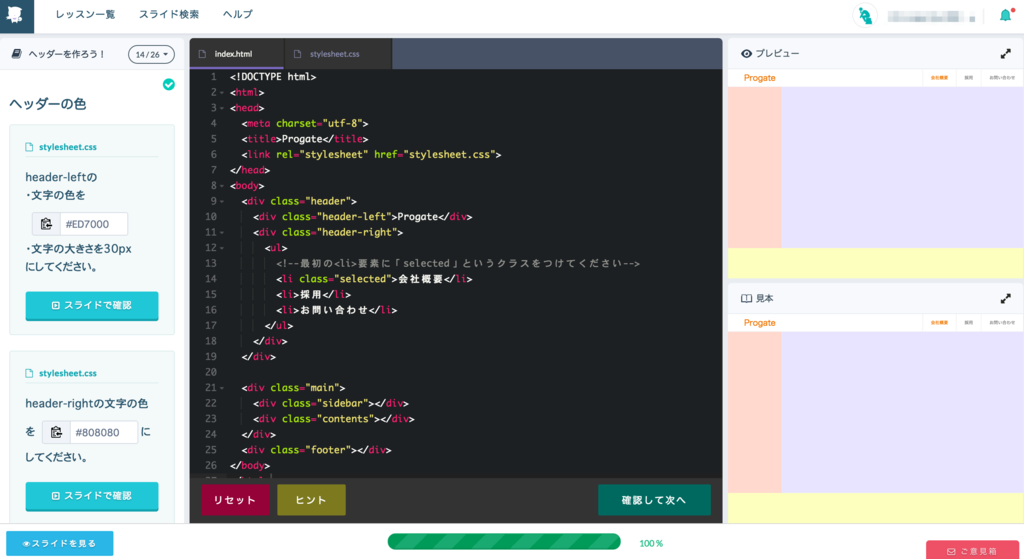This screenshot has height=559, width=1024.
Task: Click the 採用 list item on line 15
Action: (x=313, y=295)
